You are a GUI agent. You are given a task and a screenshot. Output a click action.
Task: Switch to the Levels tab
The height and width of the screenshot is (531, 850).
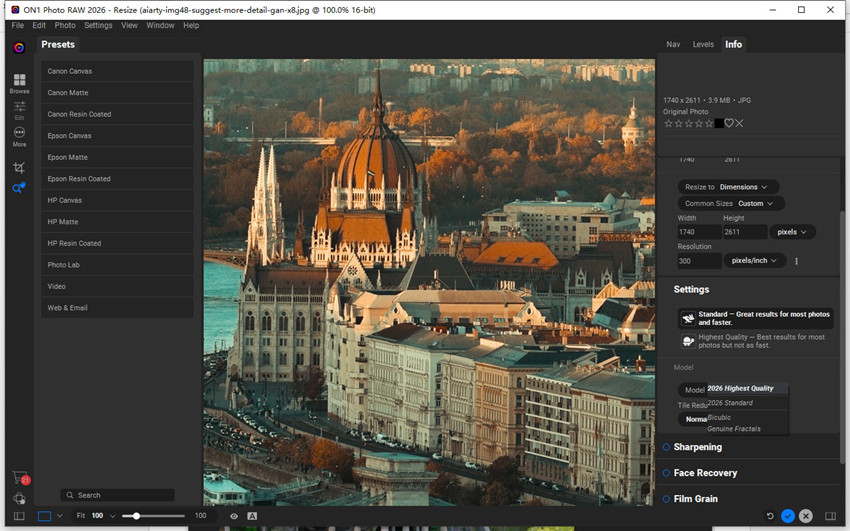click(x=703, y=44)
